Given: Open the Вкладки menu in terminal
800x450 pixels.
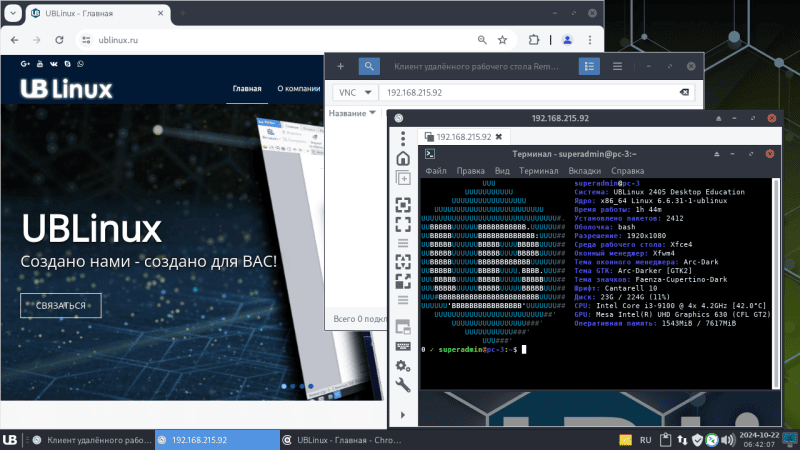Looking at the screenshot, I should pos(585,171).
